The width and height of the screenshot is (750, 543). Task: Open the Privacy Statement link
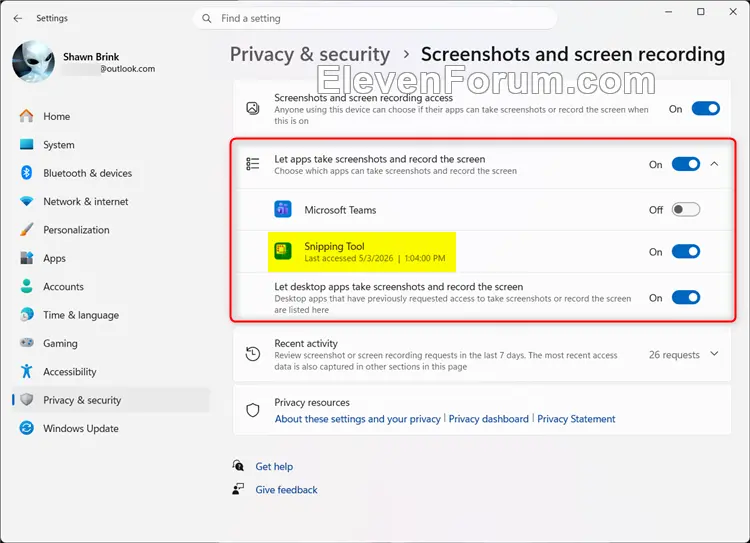[x=576, y=419]
